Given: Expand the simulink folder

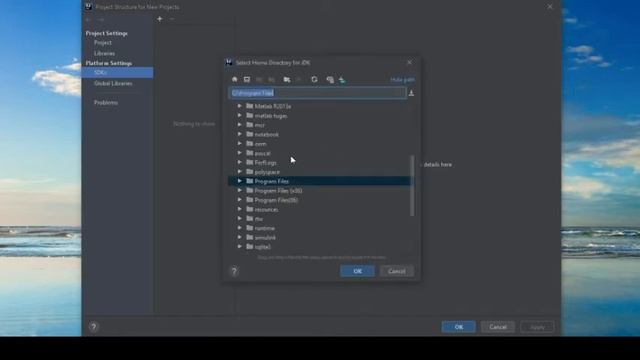Looking at the screenshot, I should click(240, 238).
